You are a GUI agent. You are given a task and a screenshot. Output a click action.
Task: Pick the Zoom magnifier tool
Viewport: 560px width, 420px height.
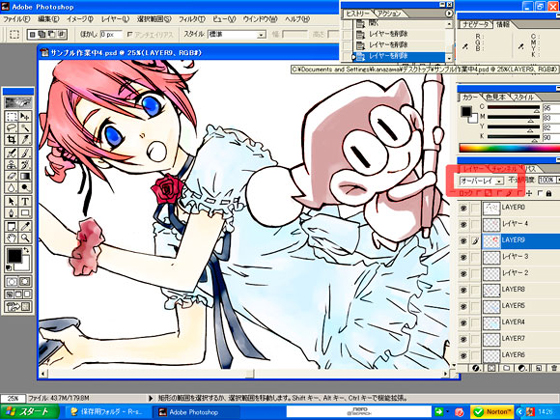[x=25, y=238]
